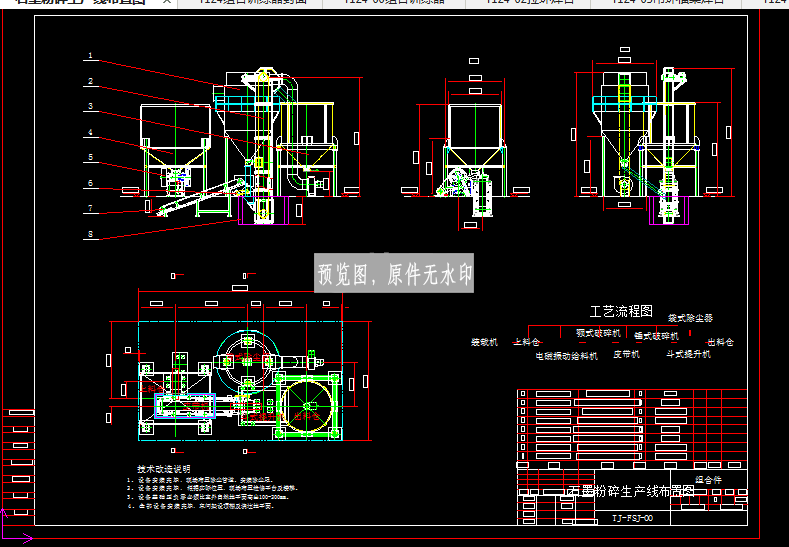Image resolution: width=789 pixels, height=547 pixels.
Task: Click callout number 6 label
Action: [91, 183]
